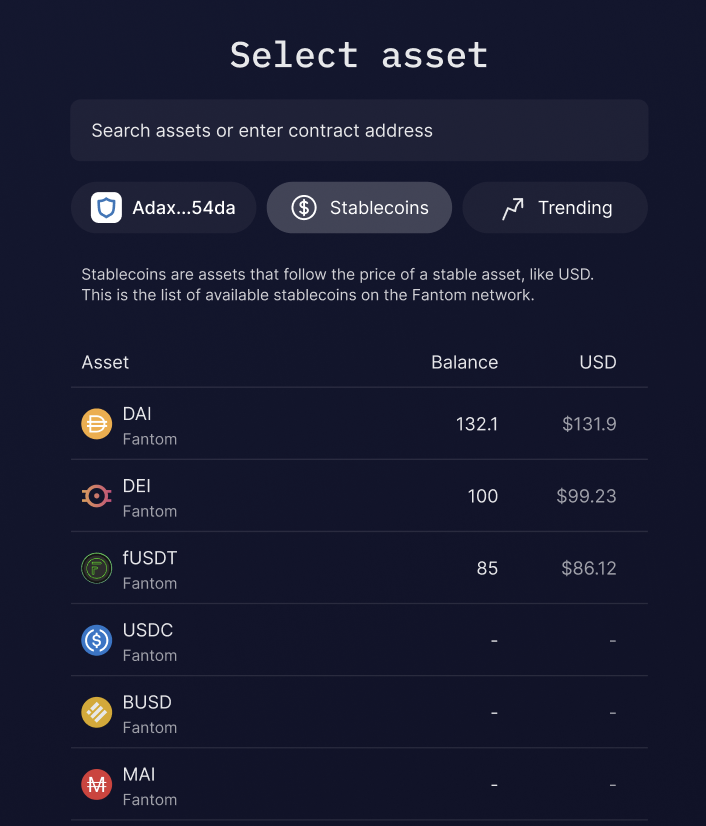
Task: Click the Asset column header
Action: [105, 362]
